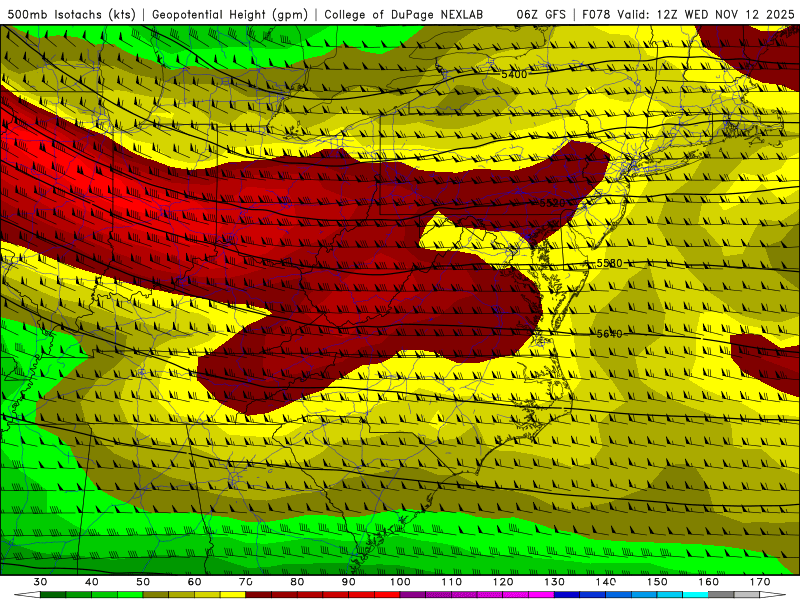
Task: Click the '500mb Isotachs (kts)' title text
Action: pos(72,15)
